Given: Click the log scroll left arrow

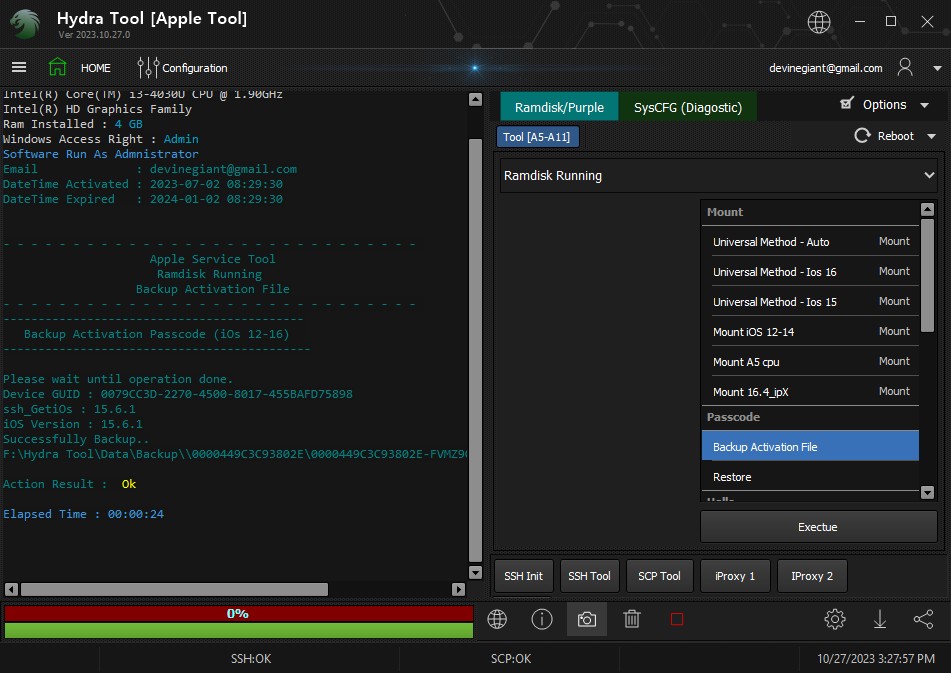Looking at the screenshot, I should 12,589.
